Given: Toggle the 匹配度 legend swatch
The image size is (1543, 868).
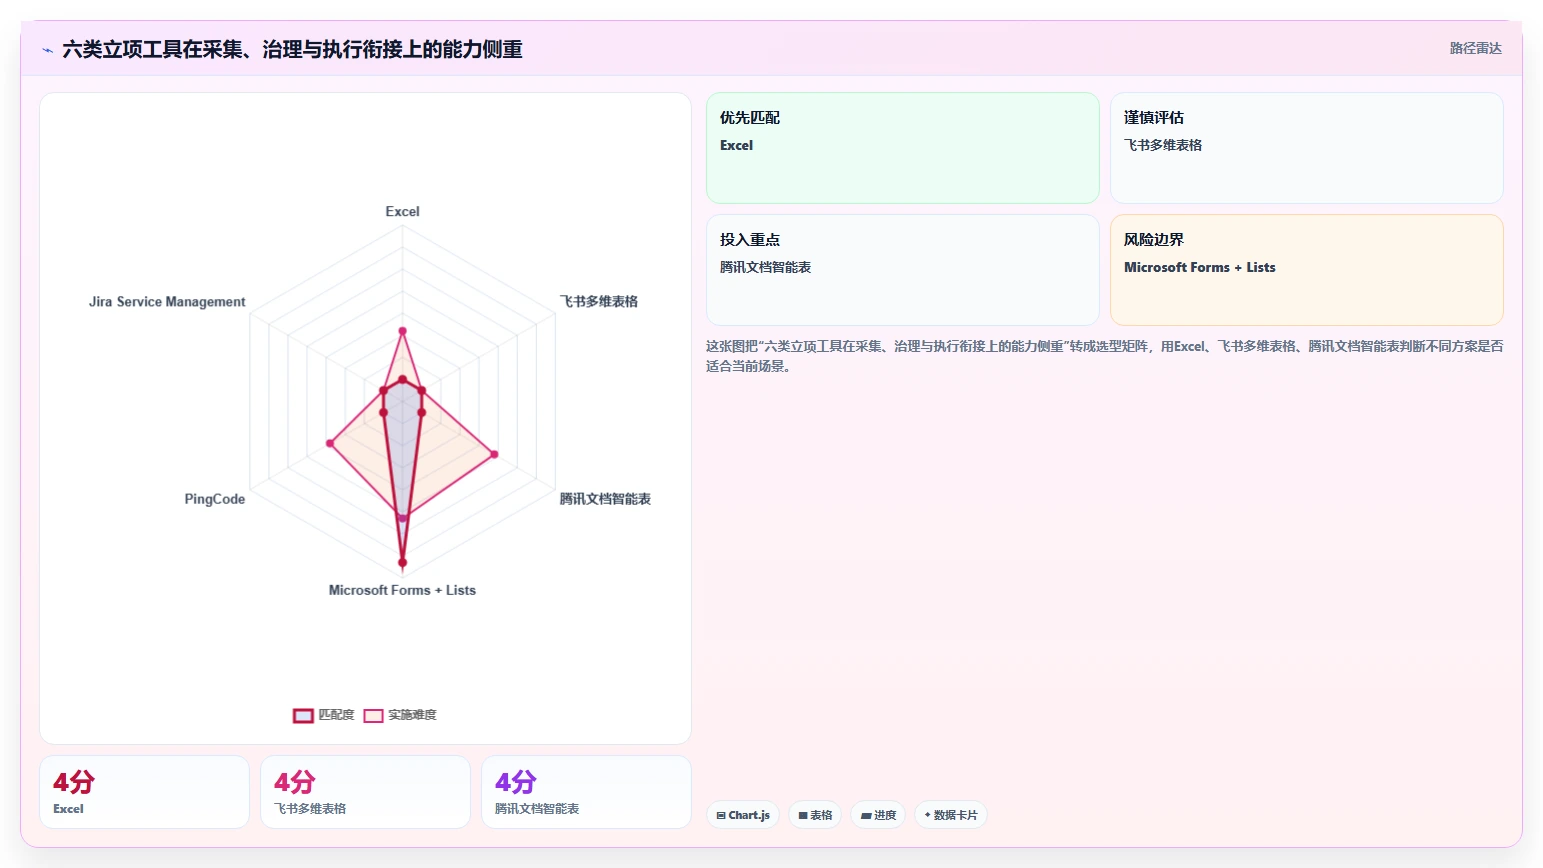Looking at the screenshot, I should pyautogui.click(x=303, y=715).
